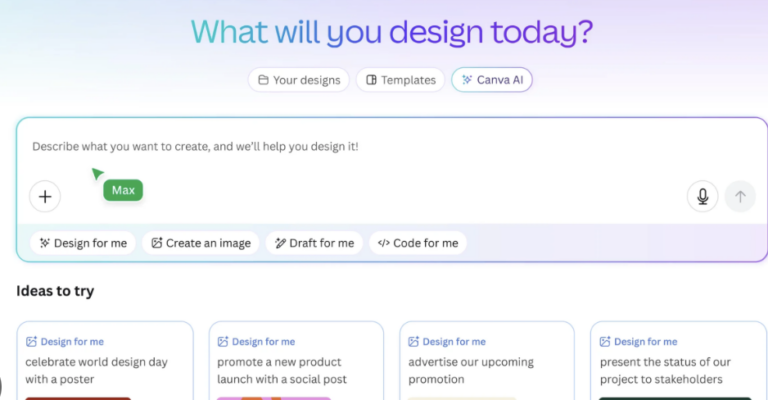
Task: Open the Your designs tab
Action: [x=299, y=80]
